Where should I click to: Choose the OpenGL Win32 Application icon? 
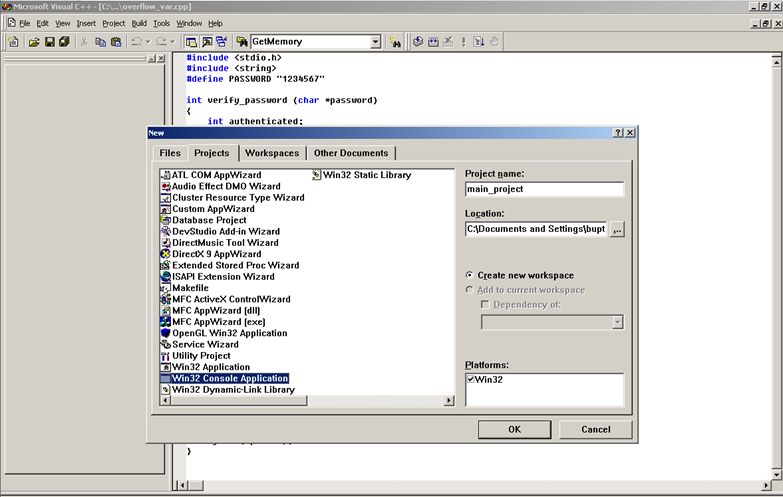[166, 333]
